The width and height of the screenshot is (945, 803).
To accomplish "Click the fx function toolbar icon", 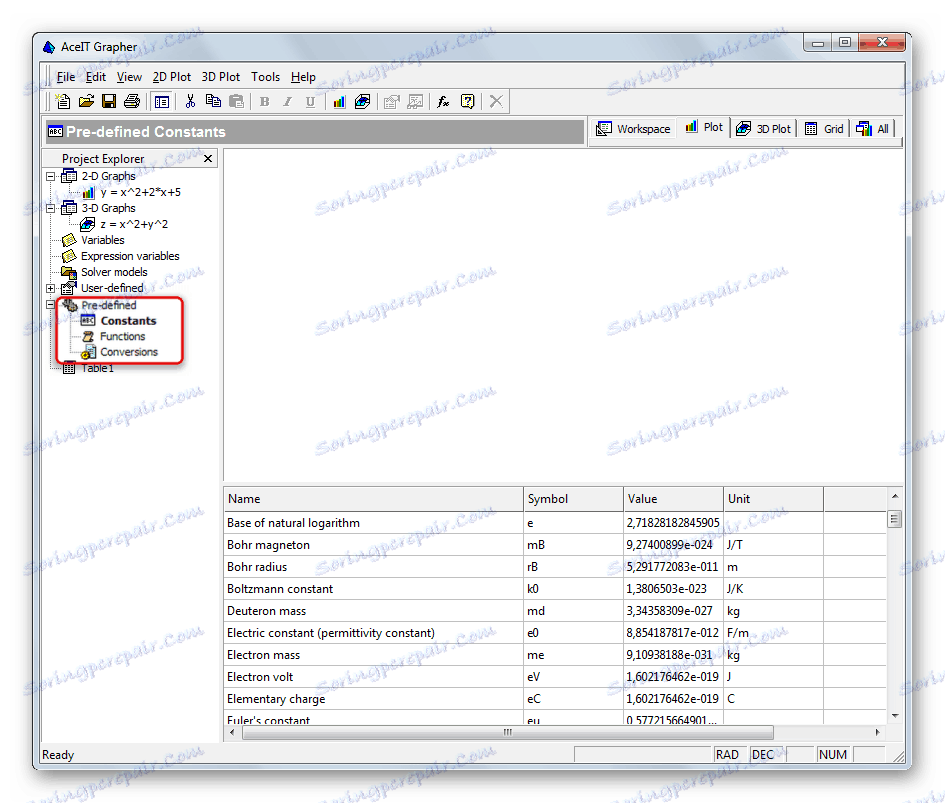I will click(443, 101).
